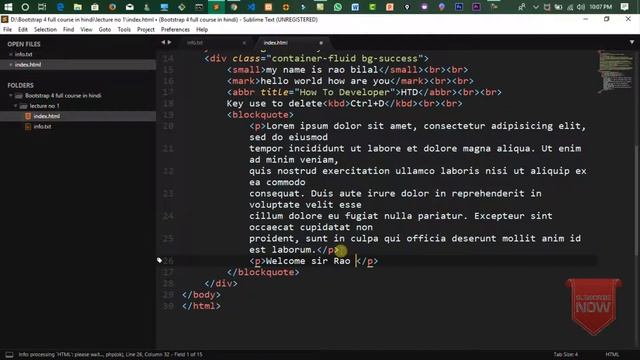Open Premiere Pro from the taskbar

476,7
